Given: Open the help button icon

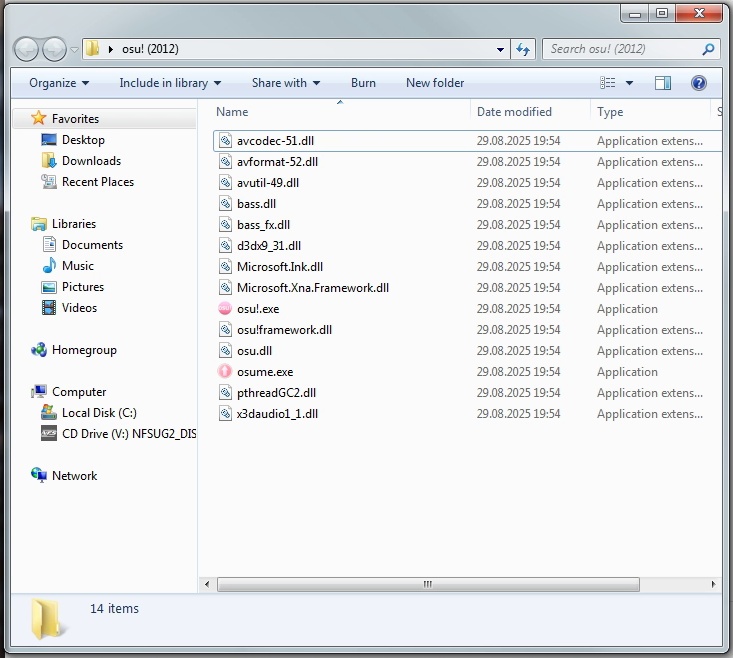Looking at the screenshot, I should coord(698,83).
